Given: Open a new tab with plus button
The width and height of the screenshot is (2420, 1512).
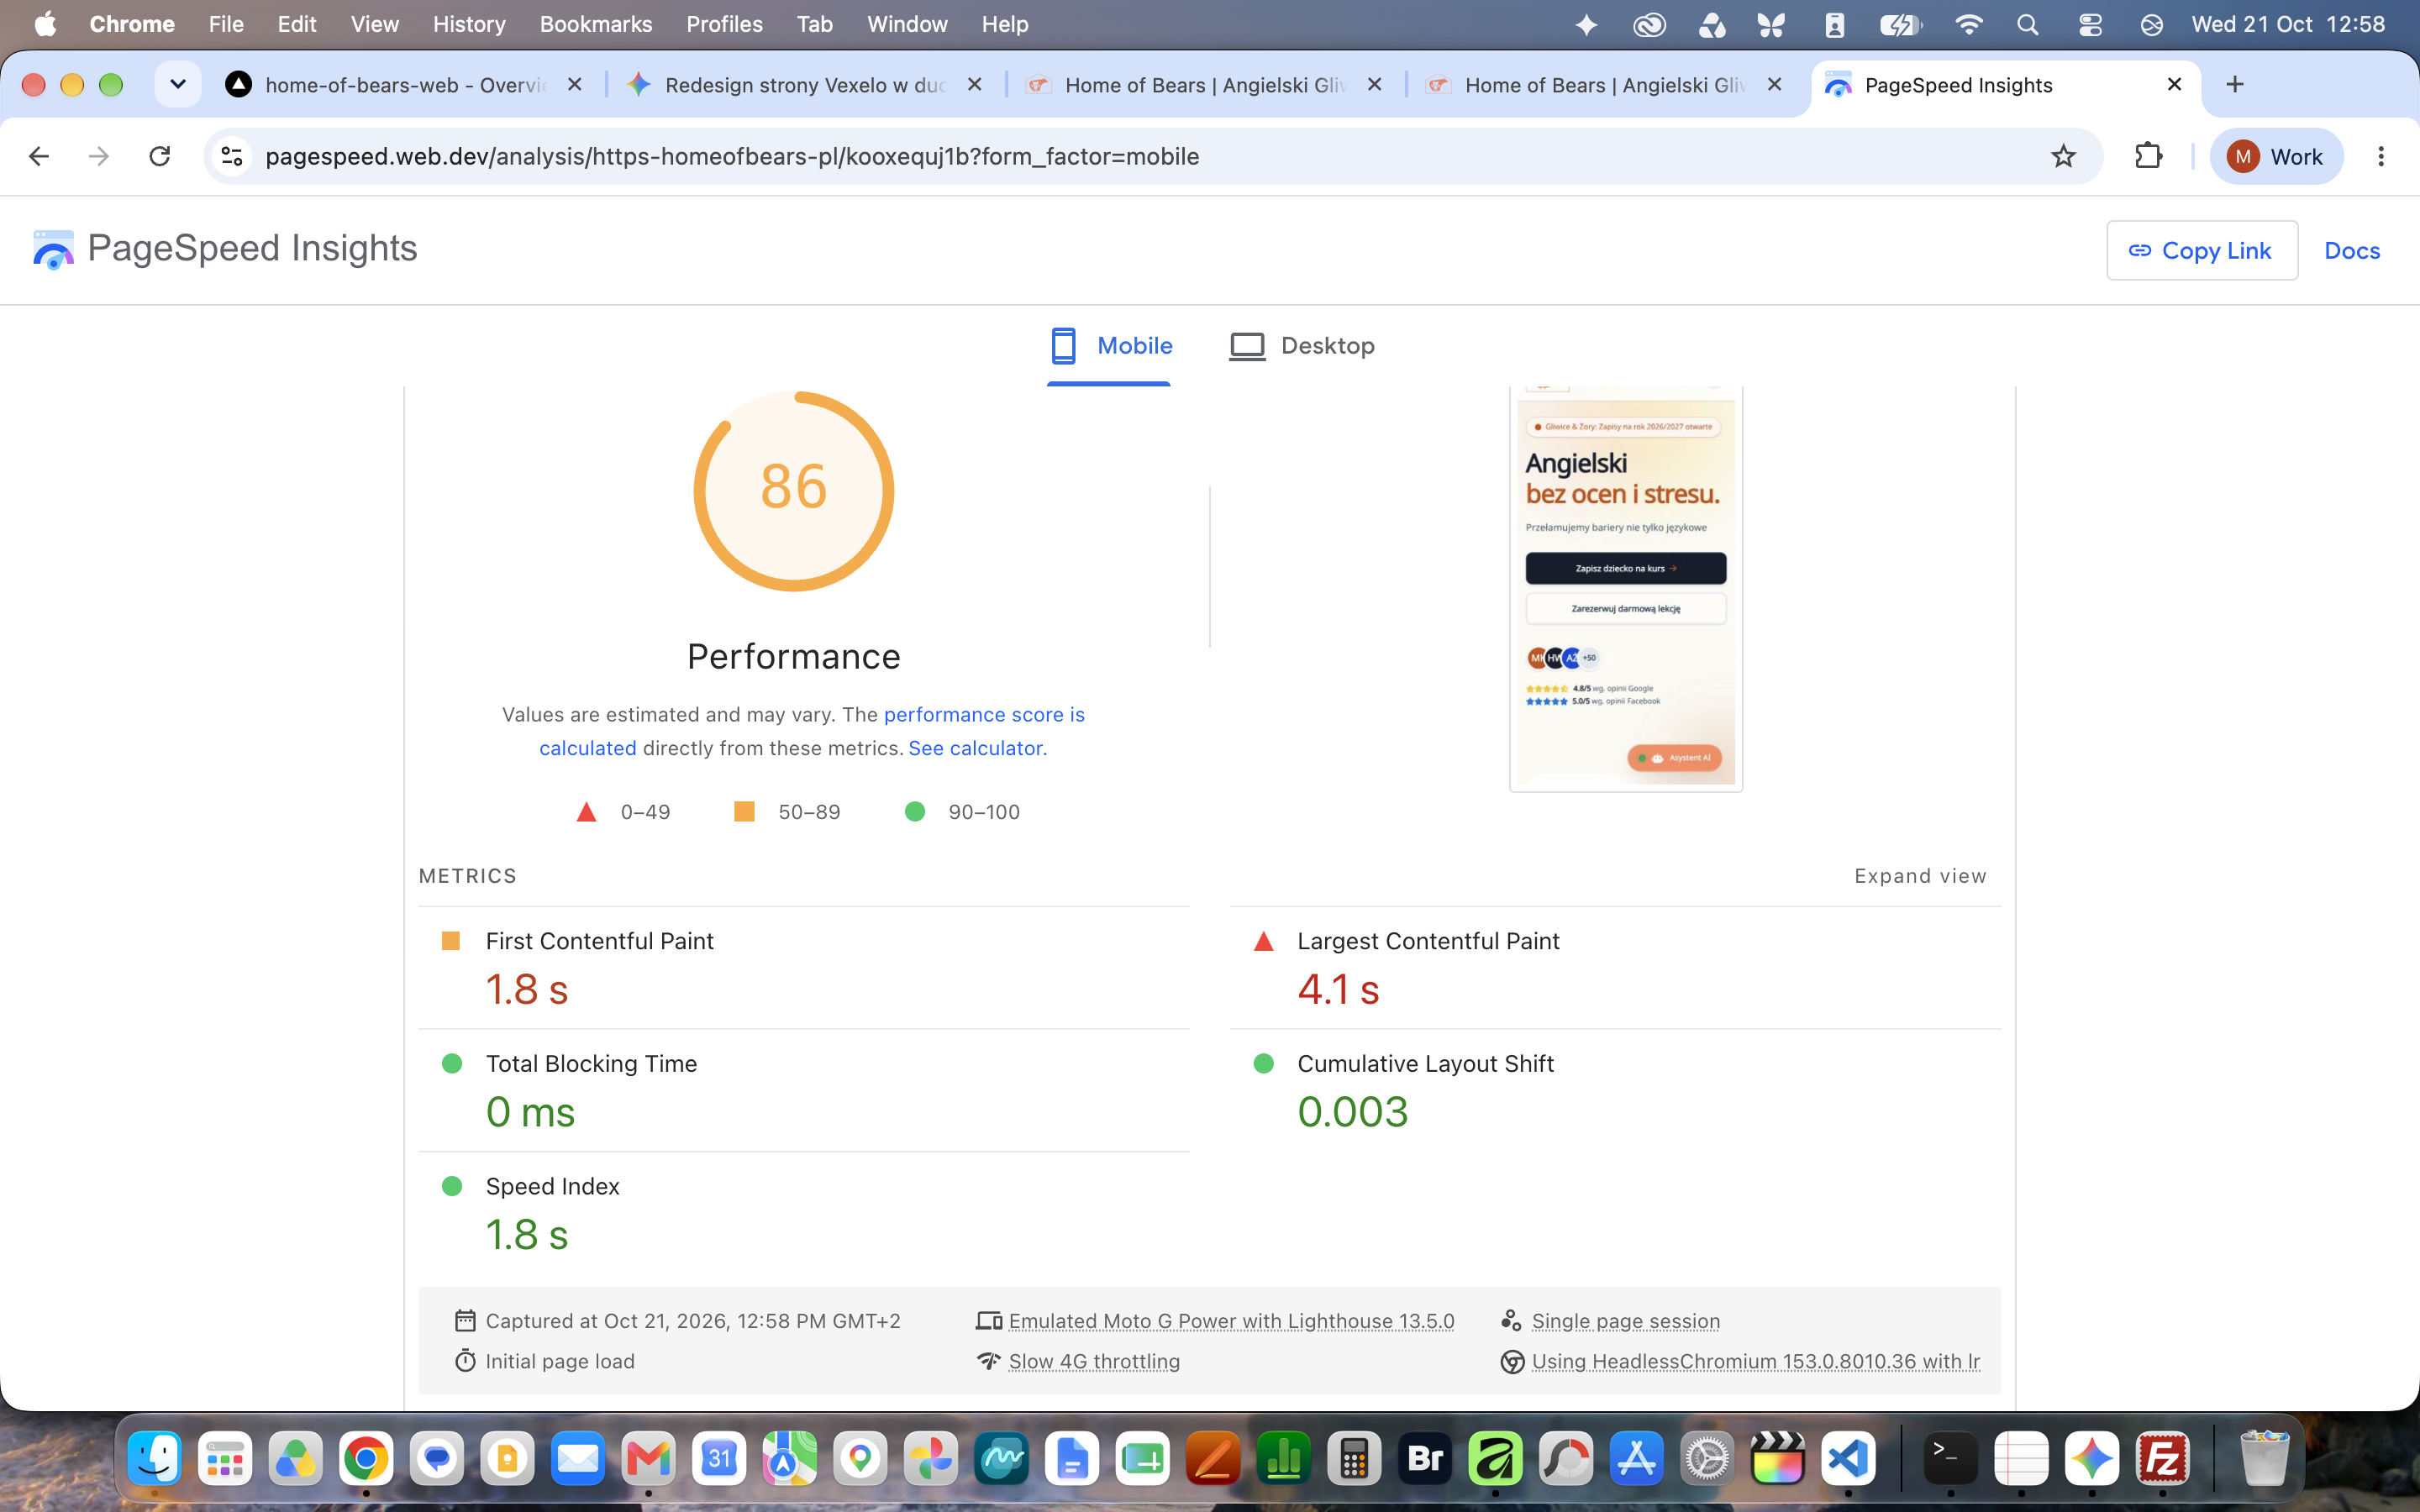Looking at the screenshot, I should 2235,84.
